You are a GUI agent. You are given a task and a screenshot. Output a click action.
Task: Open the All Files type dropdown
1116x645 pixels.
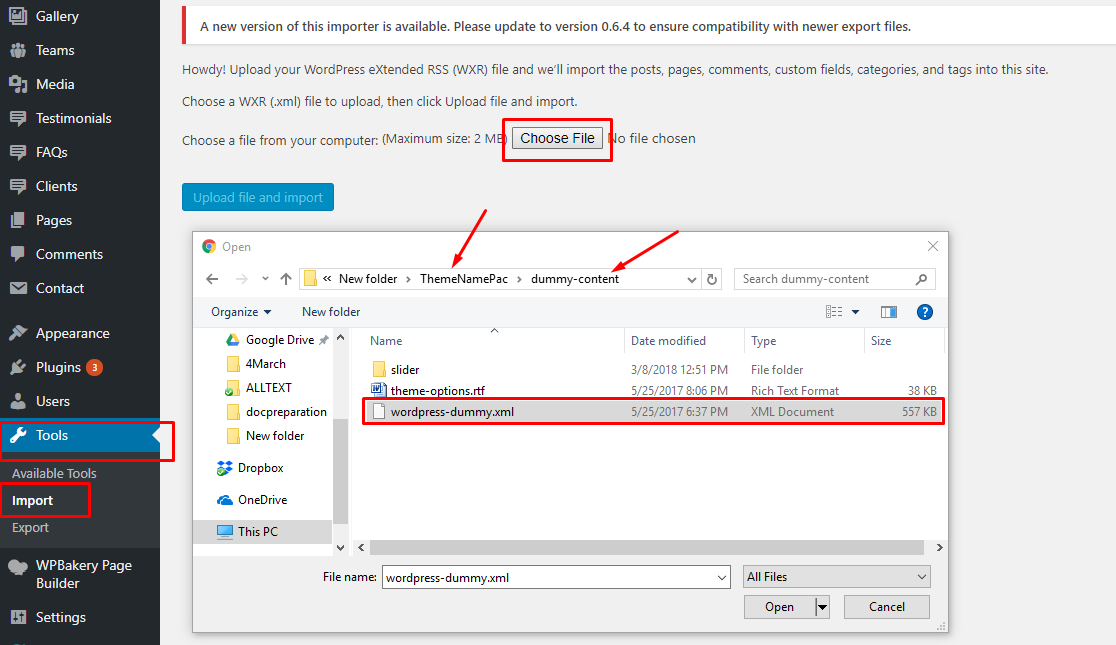coord(836,577)
